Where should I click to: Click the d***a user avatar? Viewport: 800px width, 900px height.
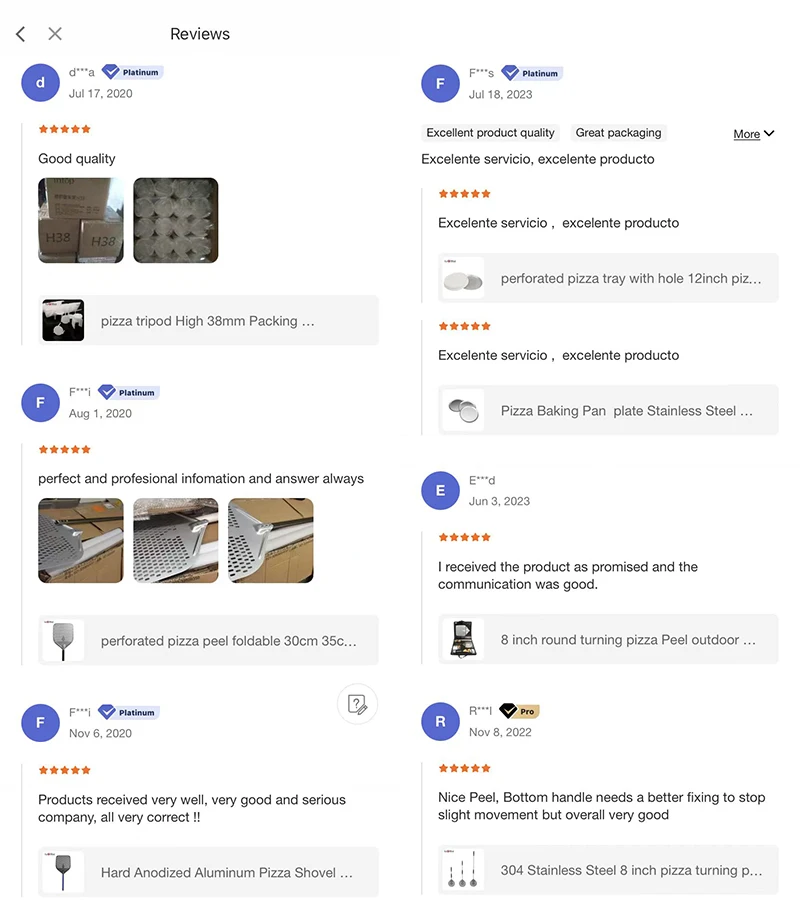40,83
